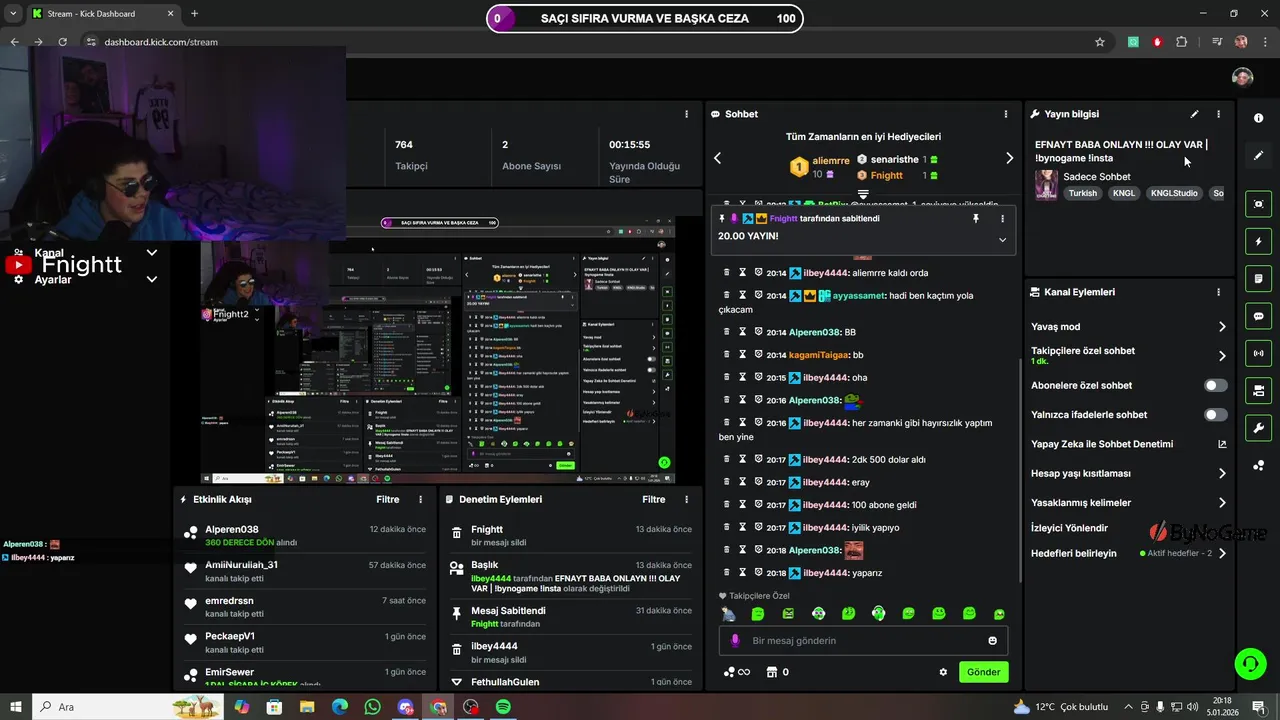Screen dimensions: 1280x720
Task: Edit stream info with the pencil icon
Action: pos(1194,114)
